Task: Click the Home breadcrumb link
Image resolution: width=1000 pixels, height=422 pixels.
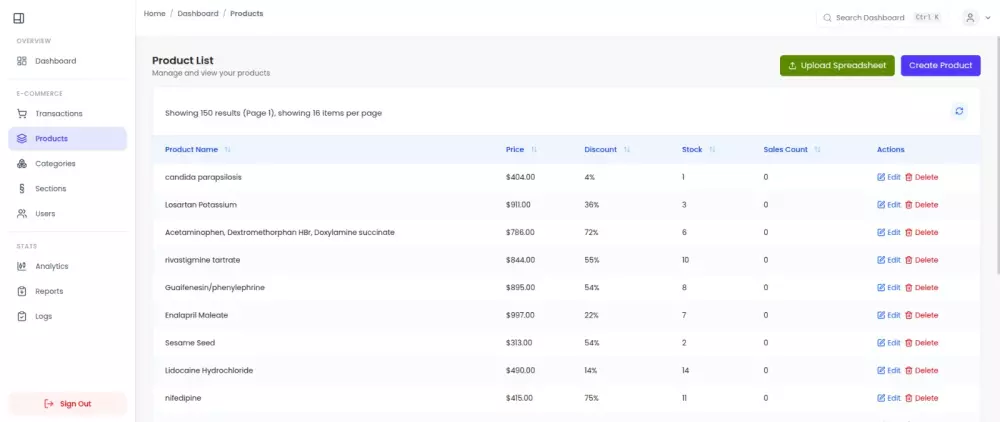Action: point(155,14)
